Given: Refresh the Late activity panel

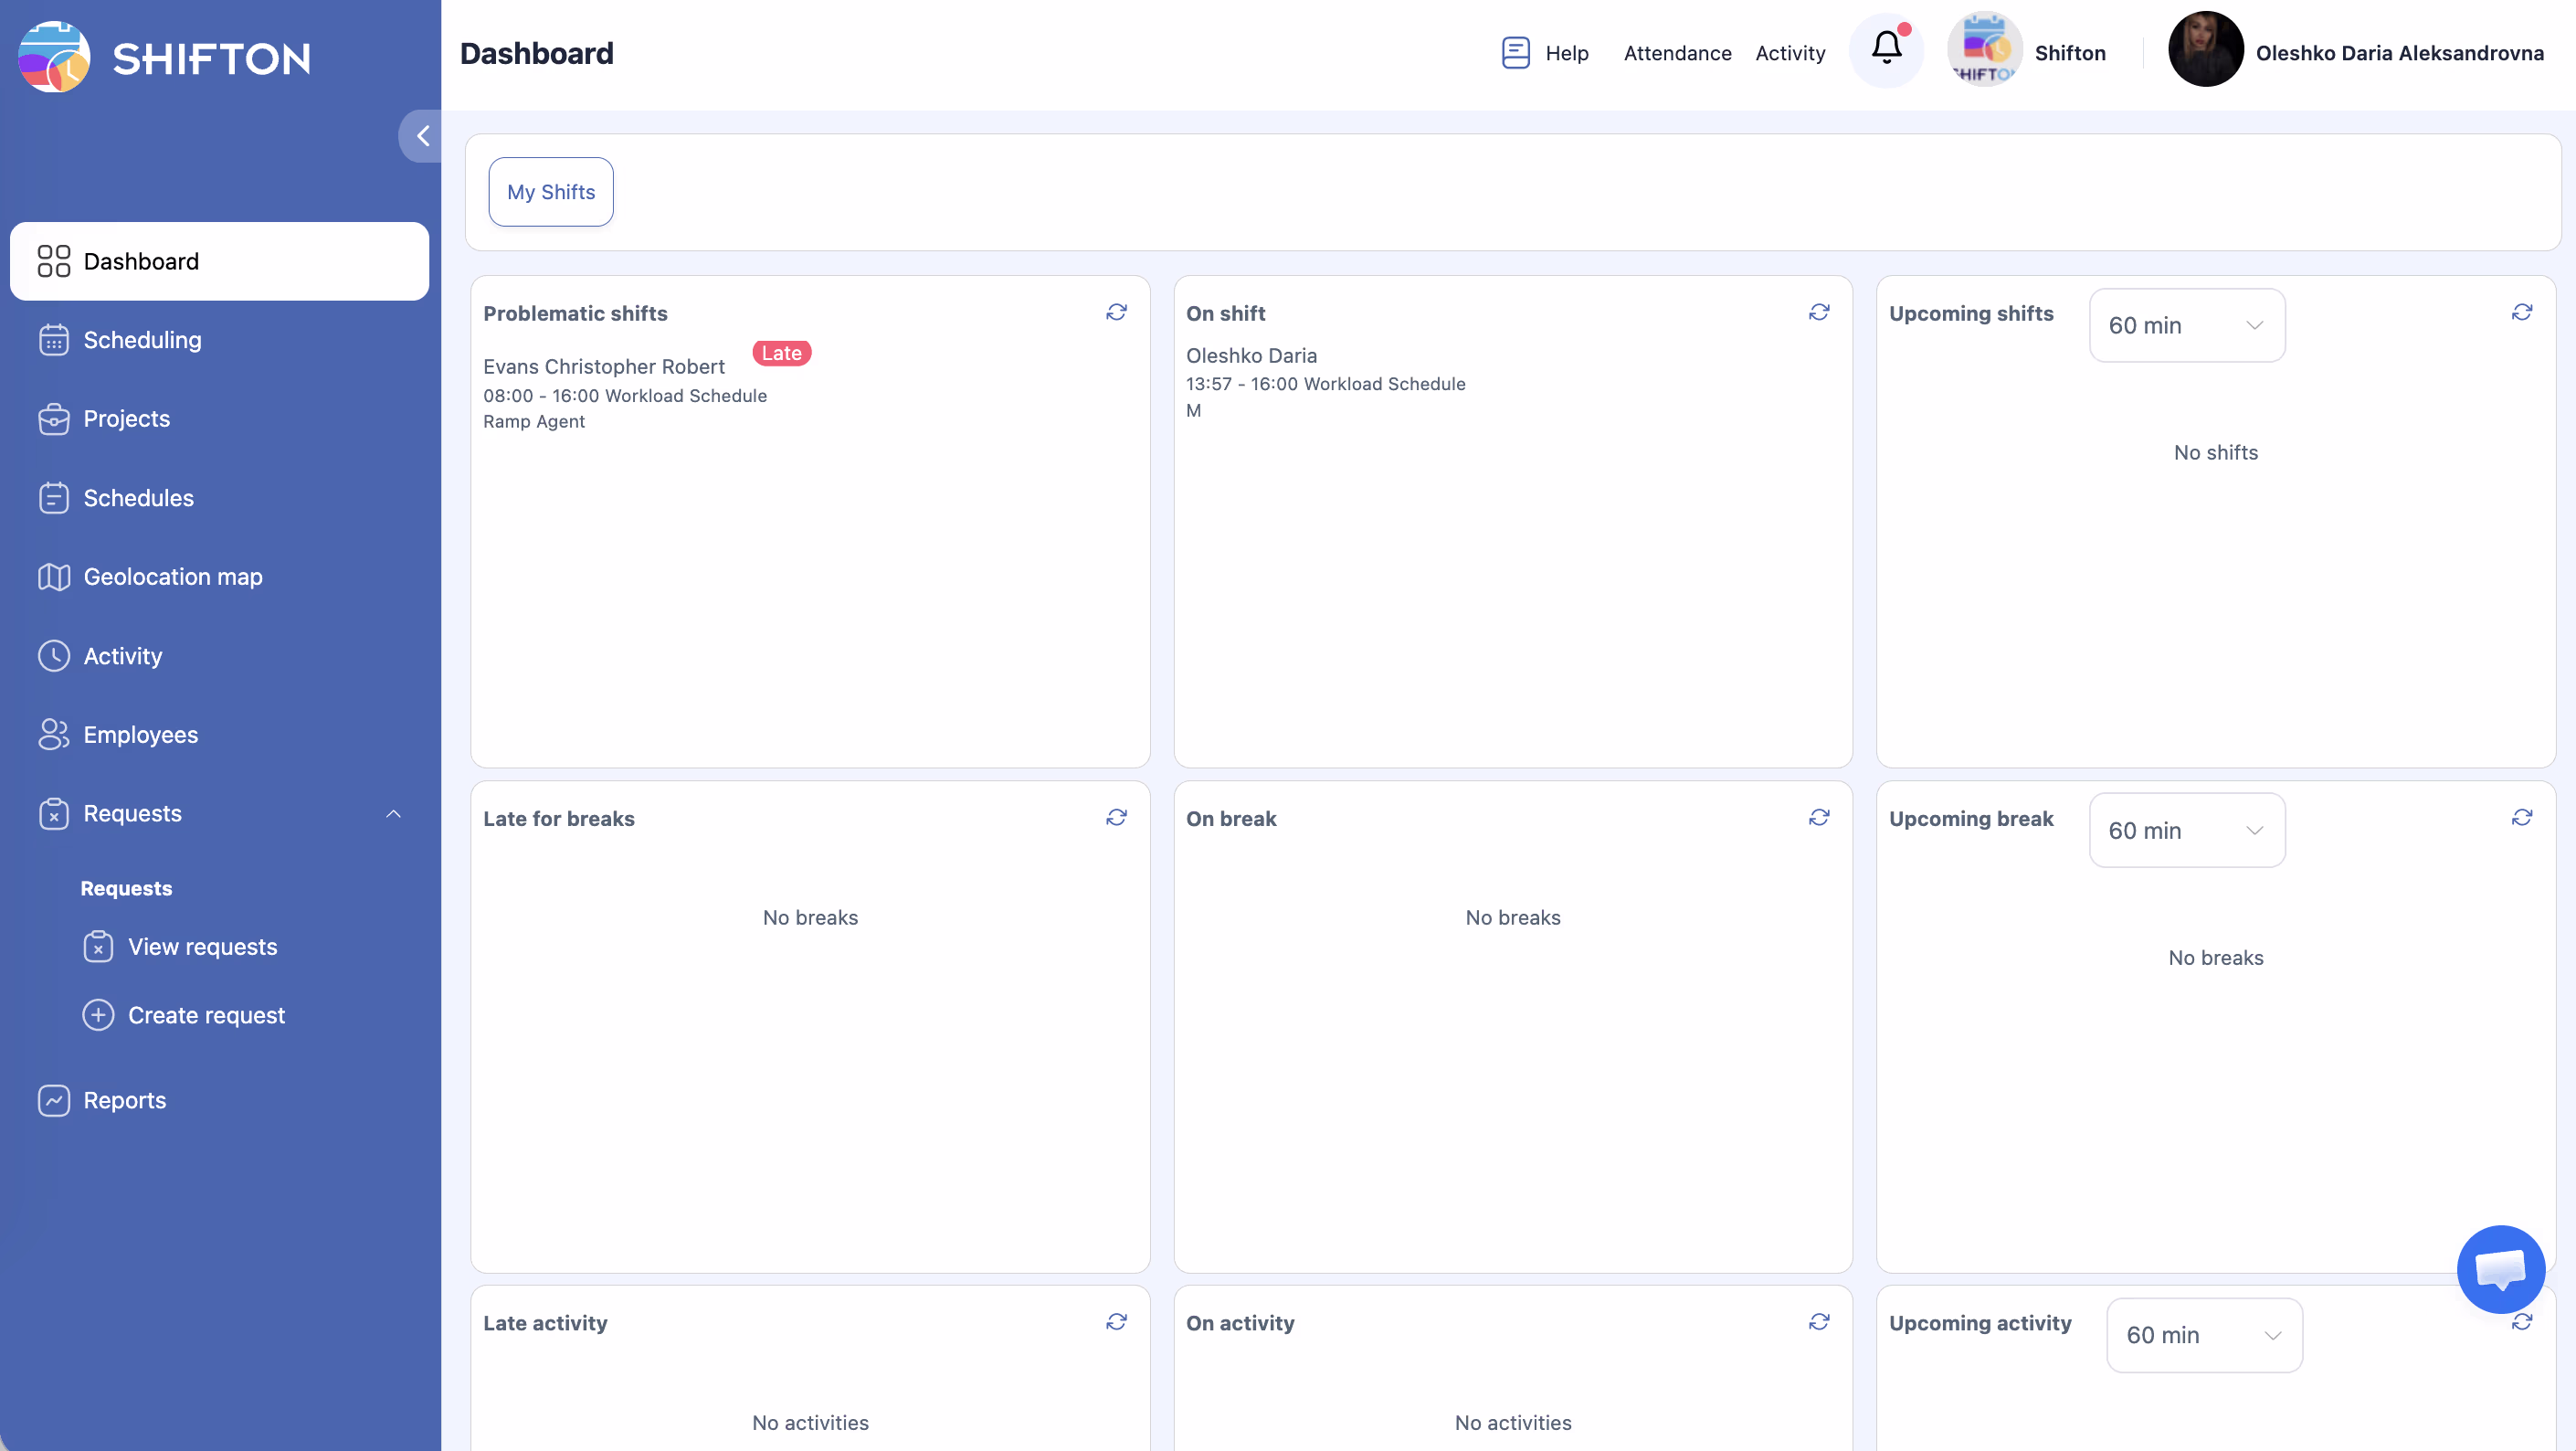Looking at the screenshot, I should pos(1116,1322).
